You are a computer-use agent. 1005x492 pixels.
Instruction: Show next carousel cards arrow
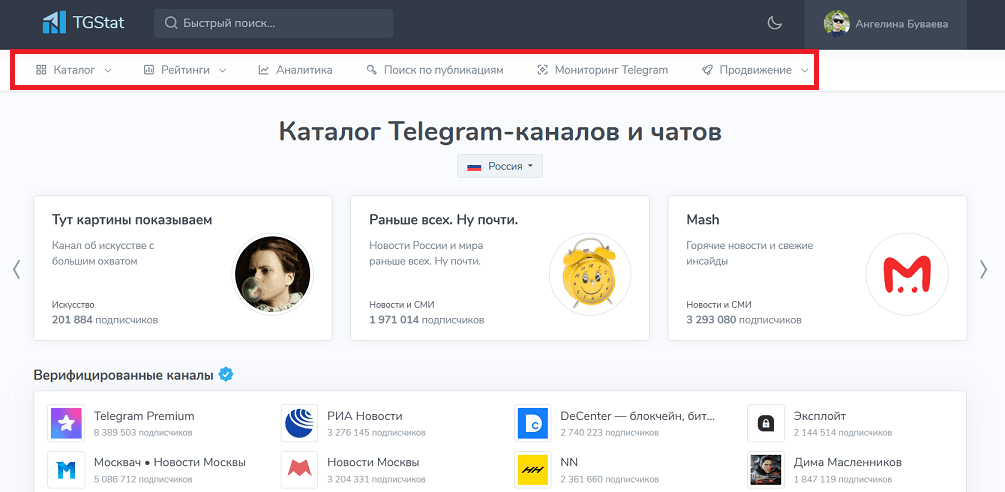(x=984, y=269)
